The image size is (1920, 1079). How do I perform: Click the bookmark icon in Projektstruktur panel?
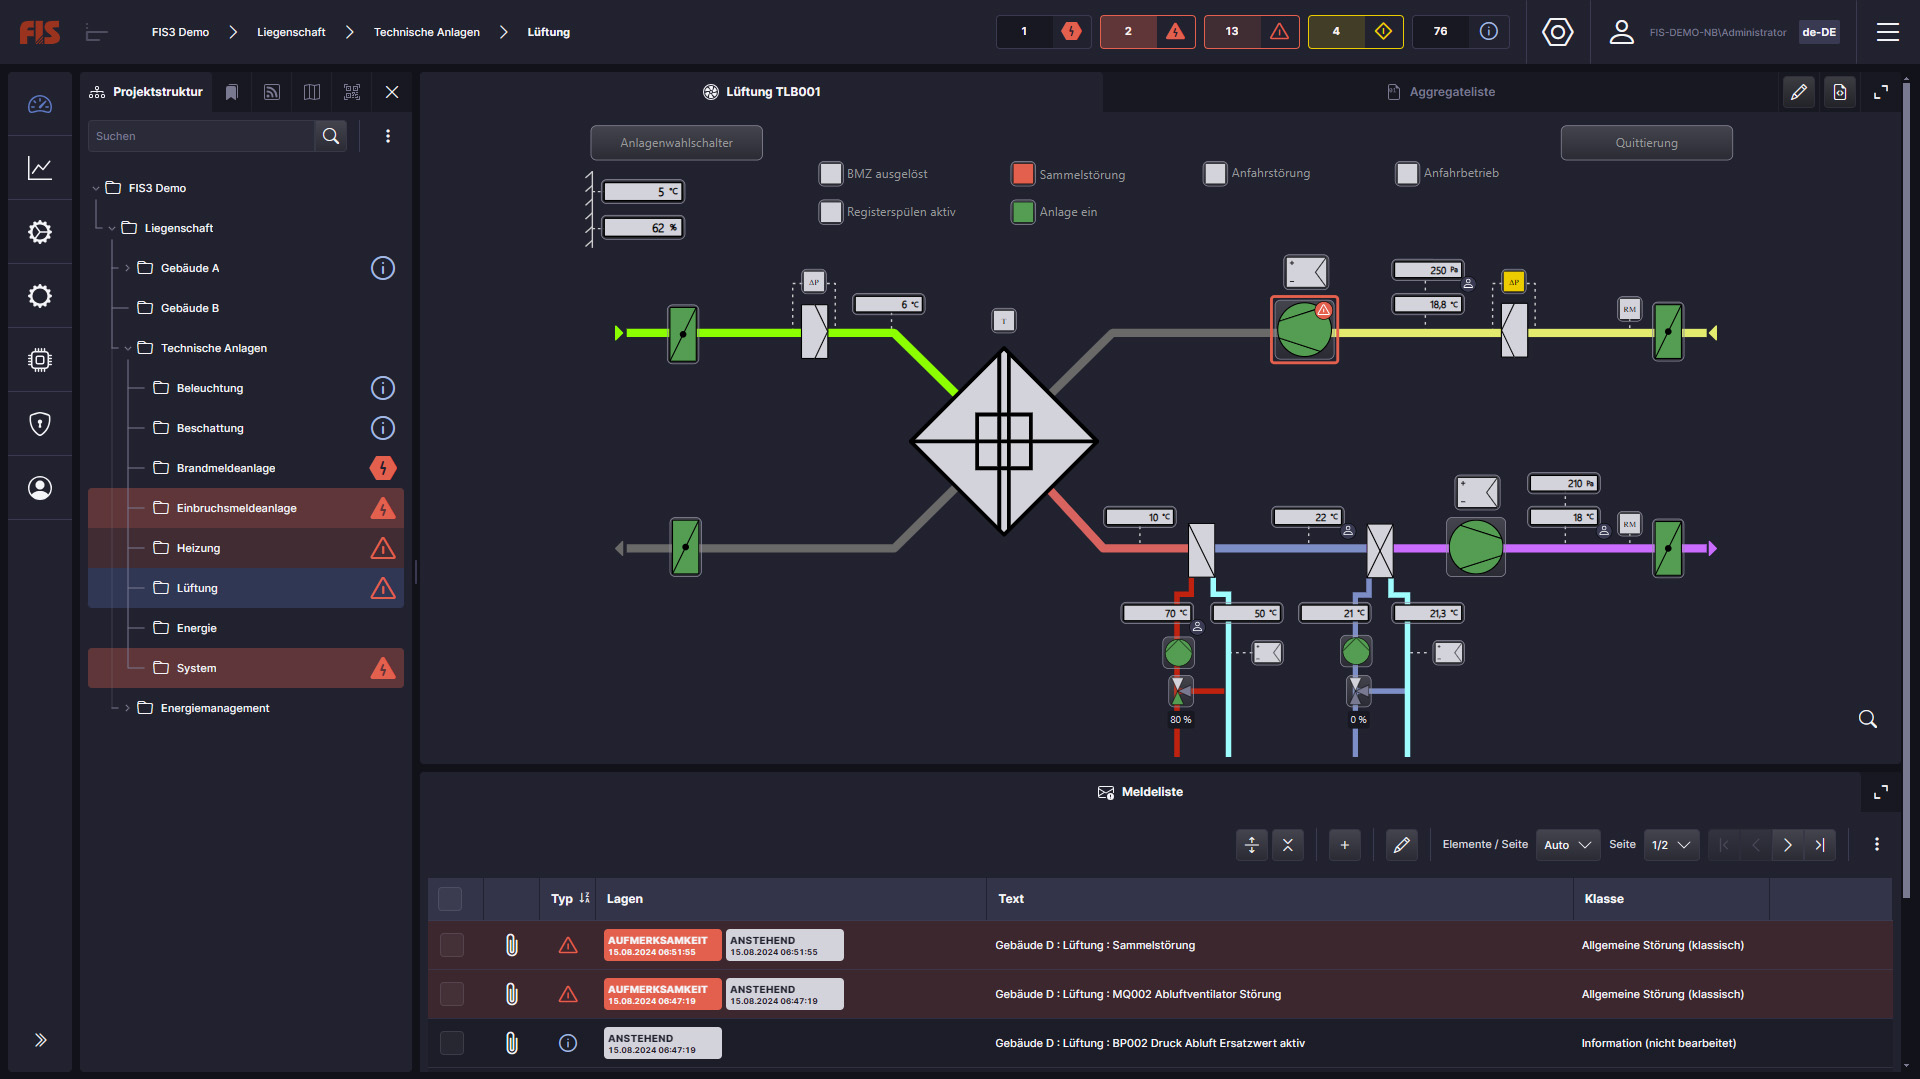coord(232,92)
